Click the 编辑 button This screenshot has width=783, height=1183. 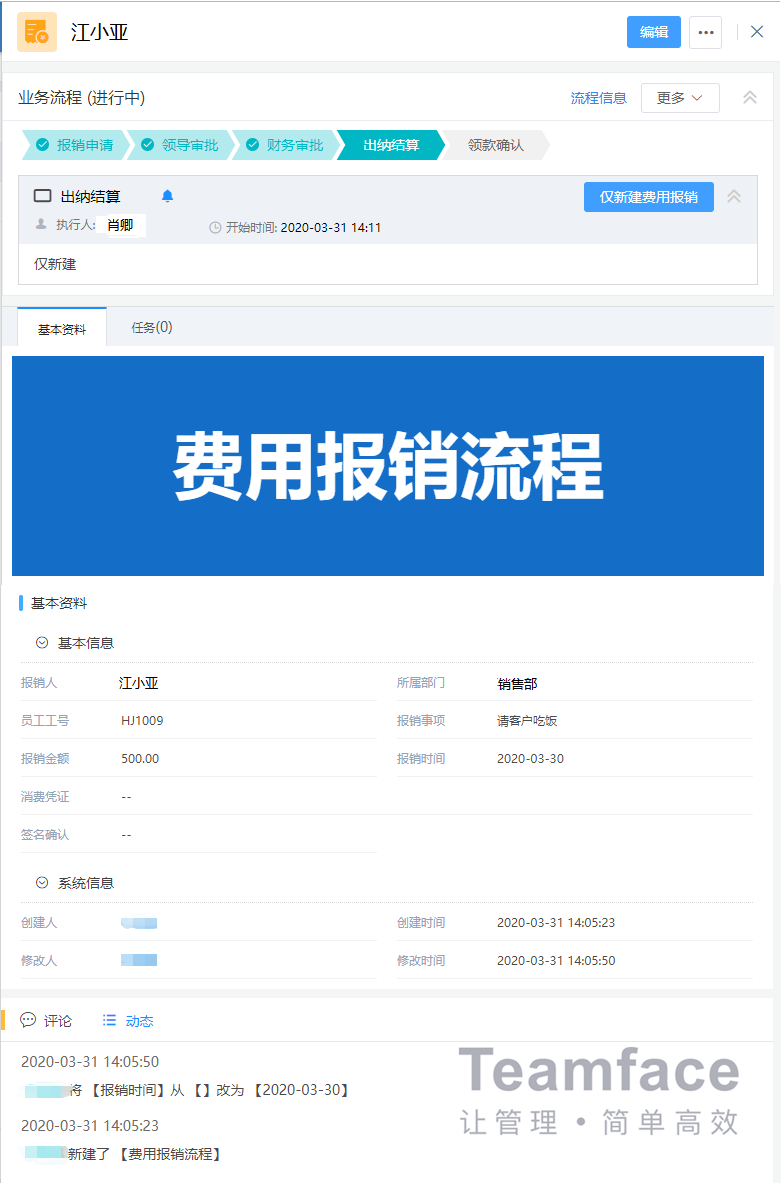(x=653, y=32)
